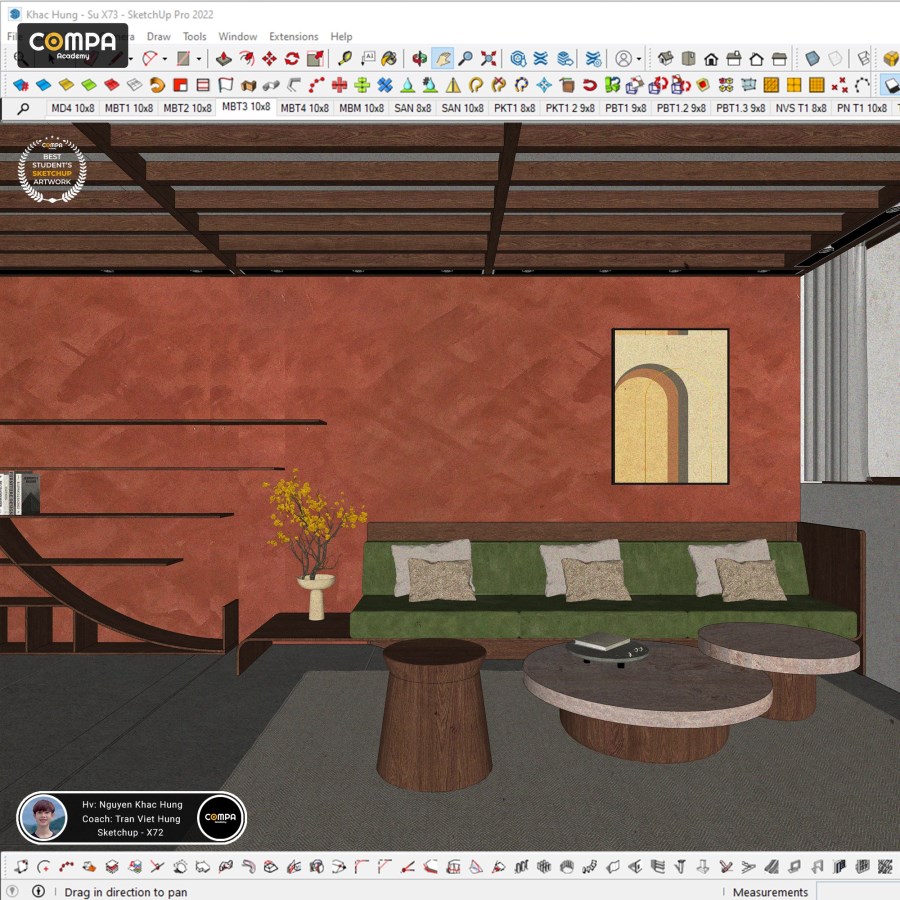Image resolution: width=900 pixels, height=900 pixels.
Task: Select the Pan hand tool
Action: (443, 59)
